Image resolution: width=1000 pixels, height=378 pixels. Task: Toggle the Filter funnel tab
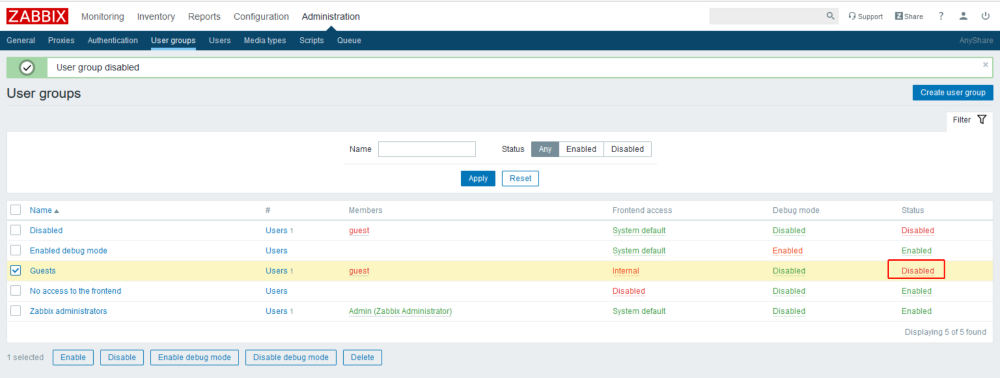970,120
